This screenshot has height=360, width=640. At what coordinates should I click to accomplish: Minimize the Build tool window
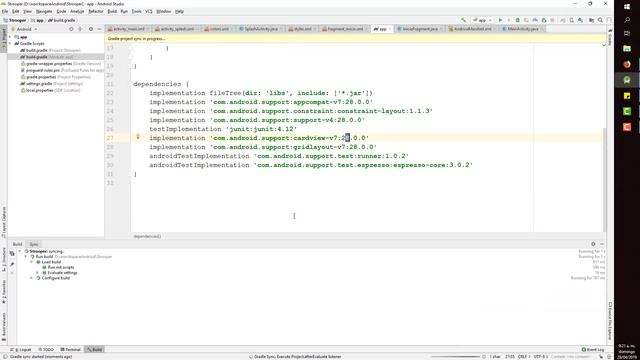(x=602, y=244)
